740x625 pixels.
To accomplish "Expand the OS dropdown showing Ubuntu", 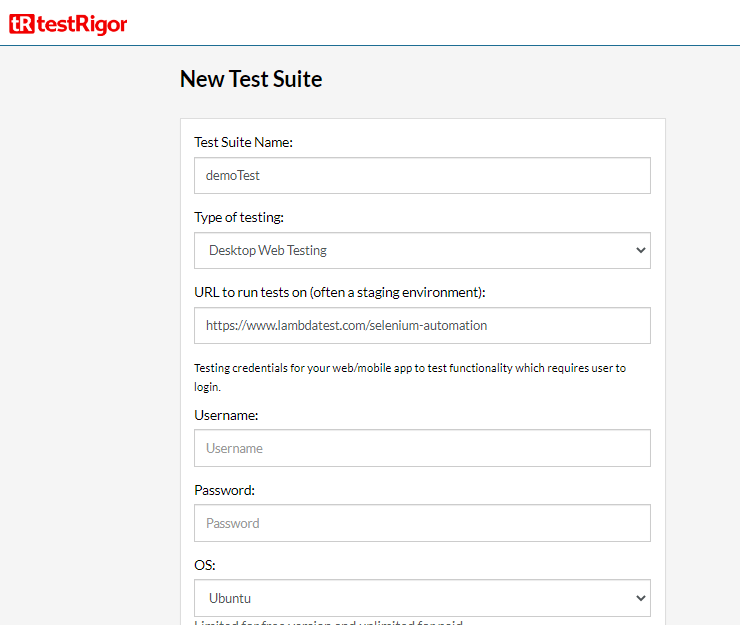I will pyautogui.click(x=422, y=598).
